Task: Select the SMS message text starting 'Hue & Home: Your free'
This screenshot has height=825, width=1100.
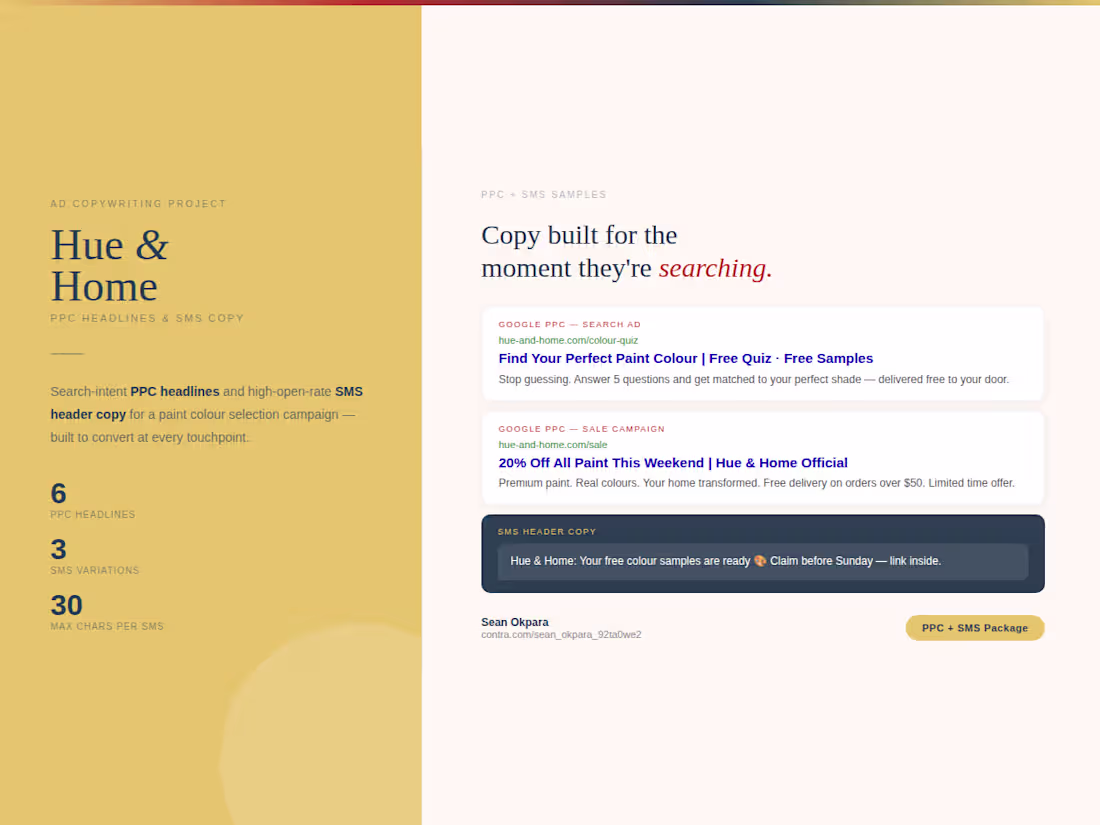Action: (725, 561)
